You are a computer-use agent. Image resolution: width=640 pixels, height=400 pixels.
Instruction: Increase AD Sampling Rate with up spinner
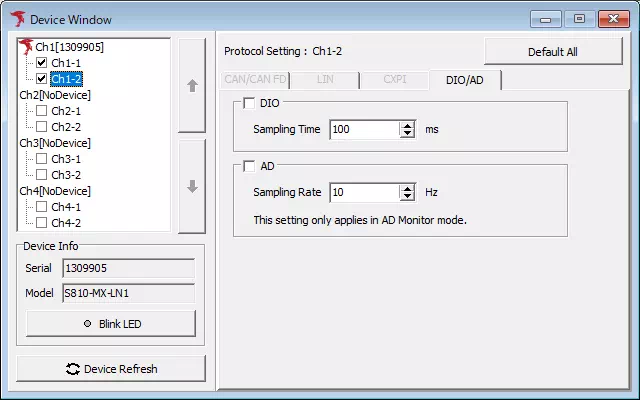(407, 188)
